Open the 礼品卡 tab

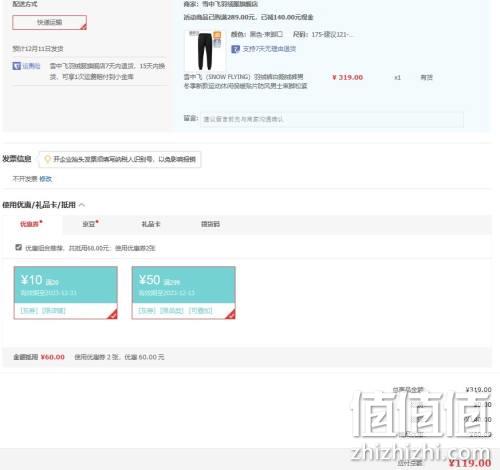point(151,224)
